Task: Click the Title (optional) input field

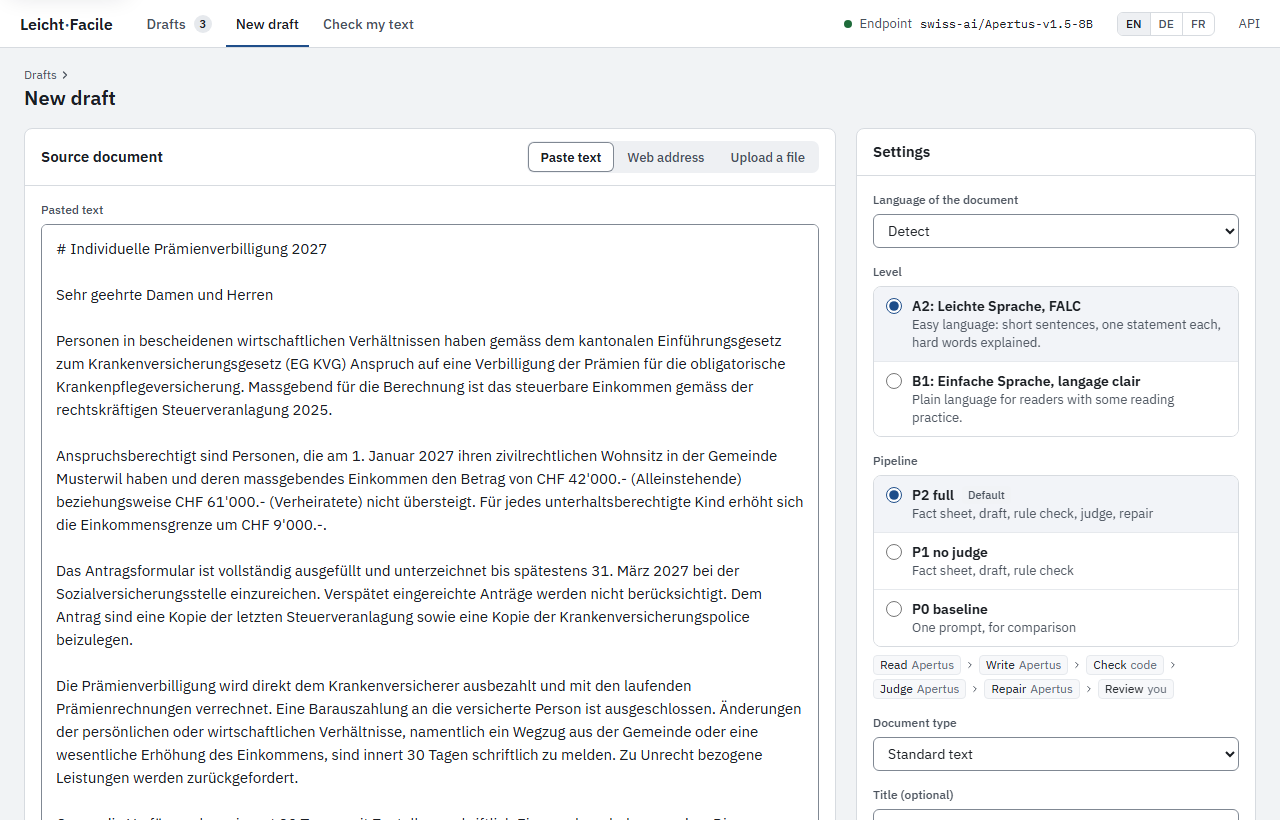Action: tap(1056, 815)
